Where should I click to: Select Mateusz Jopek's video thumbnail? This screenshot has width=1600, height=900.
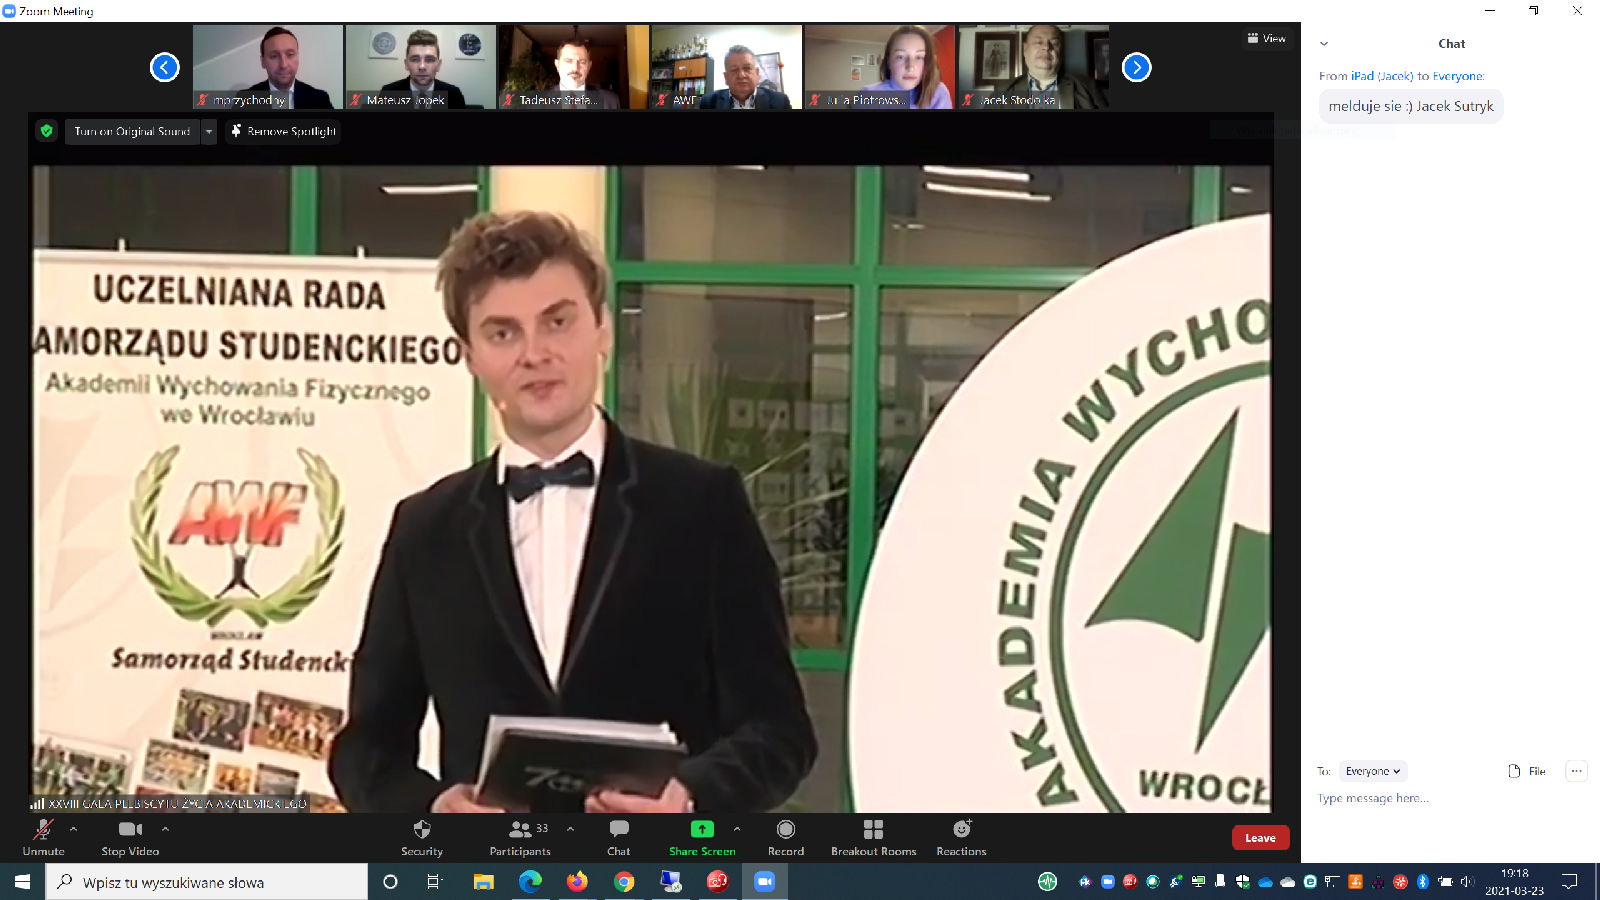420,67
